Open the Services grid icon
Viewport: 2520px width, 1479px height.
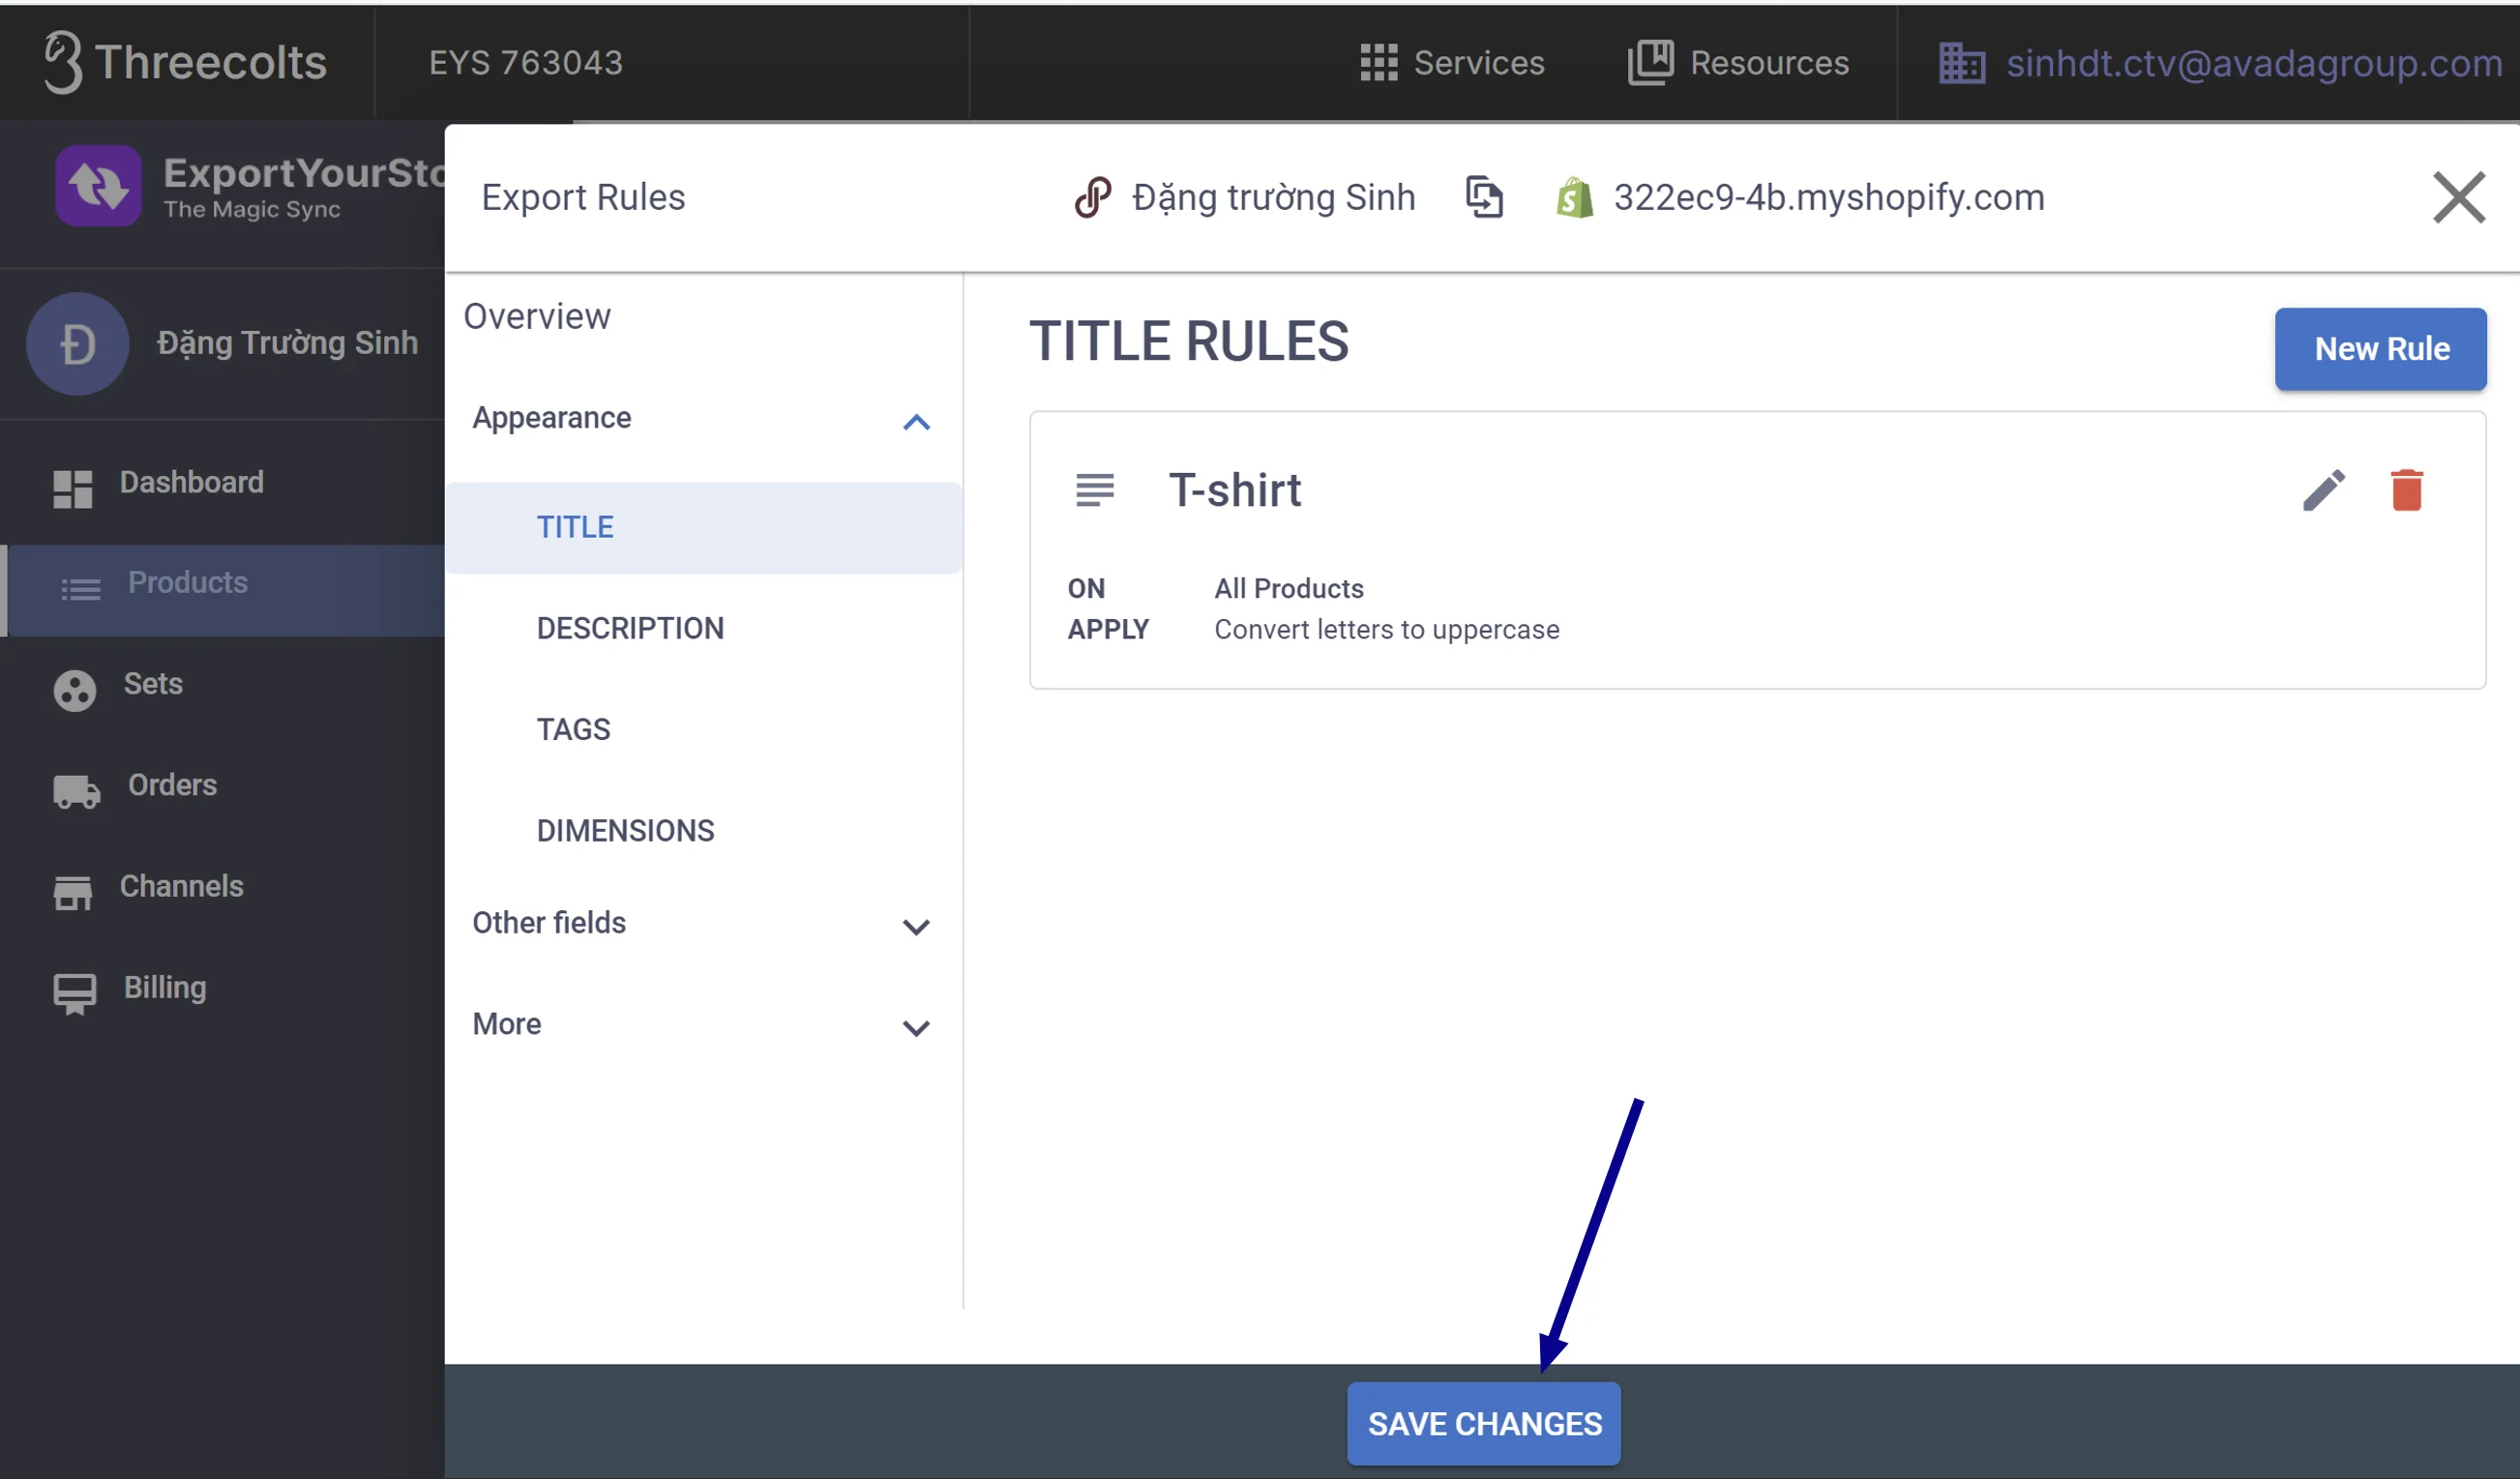point(1378,63)
